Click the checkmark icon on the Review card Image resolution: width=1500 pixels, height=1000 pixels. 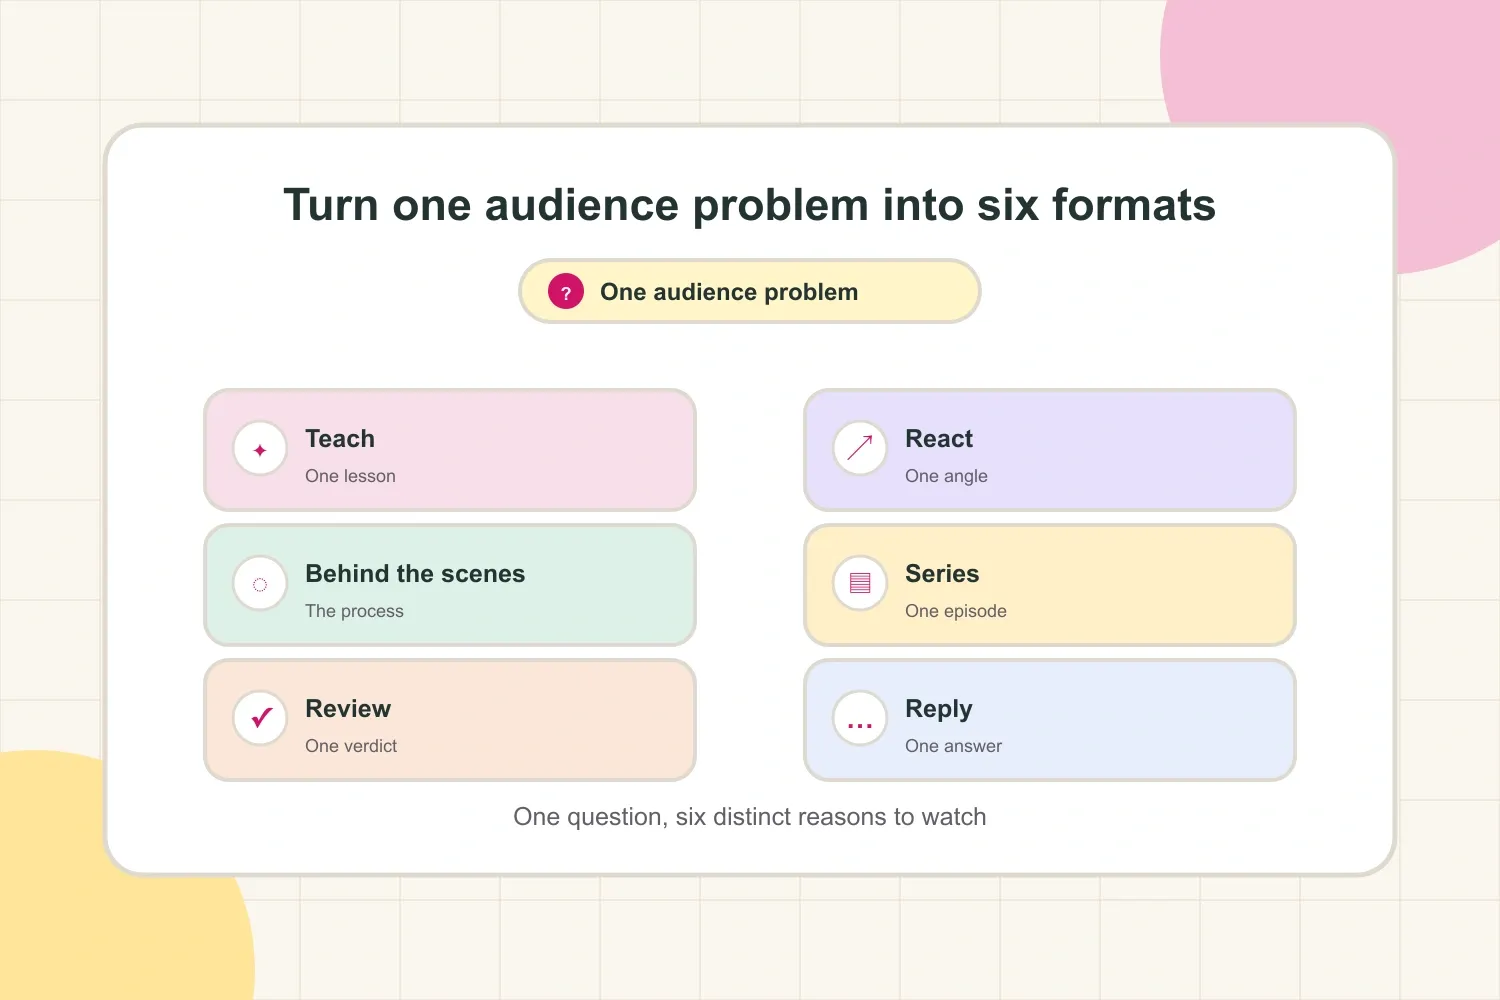(x=260, y=719)
